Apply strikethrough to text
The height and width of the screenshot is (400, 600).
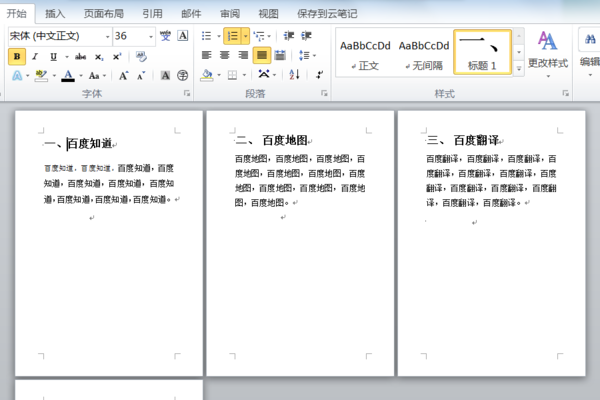click(80, 56)
